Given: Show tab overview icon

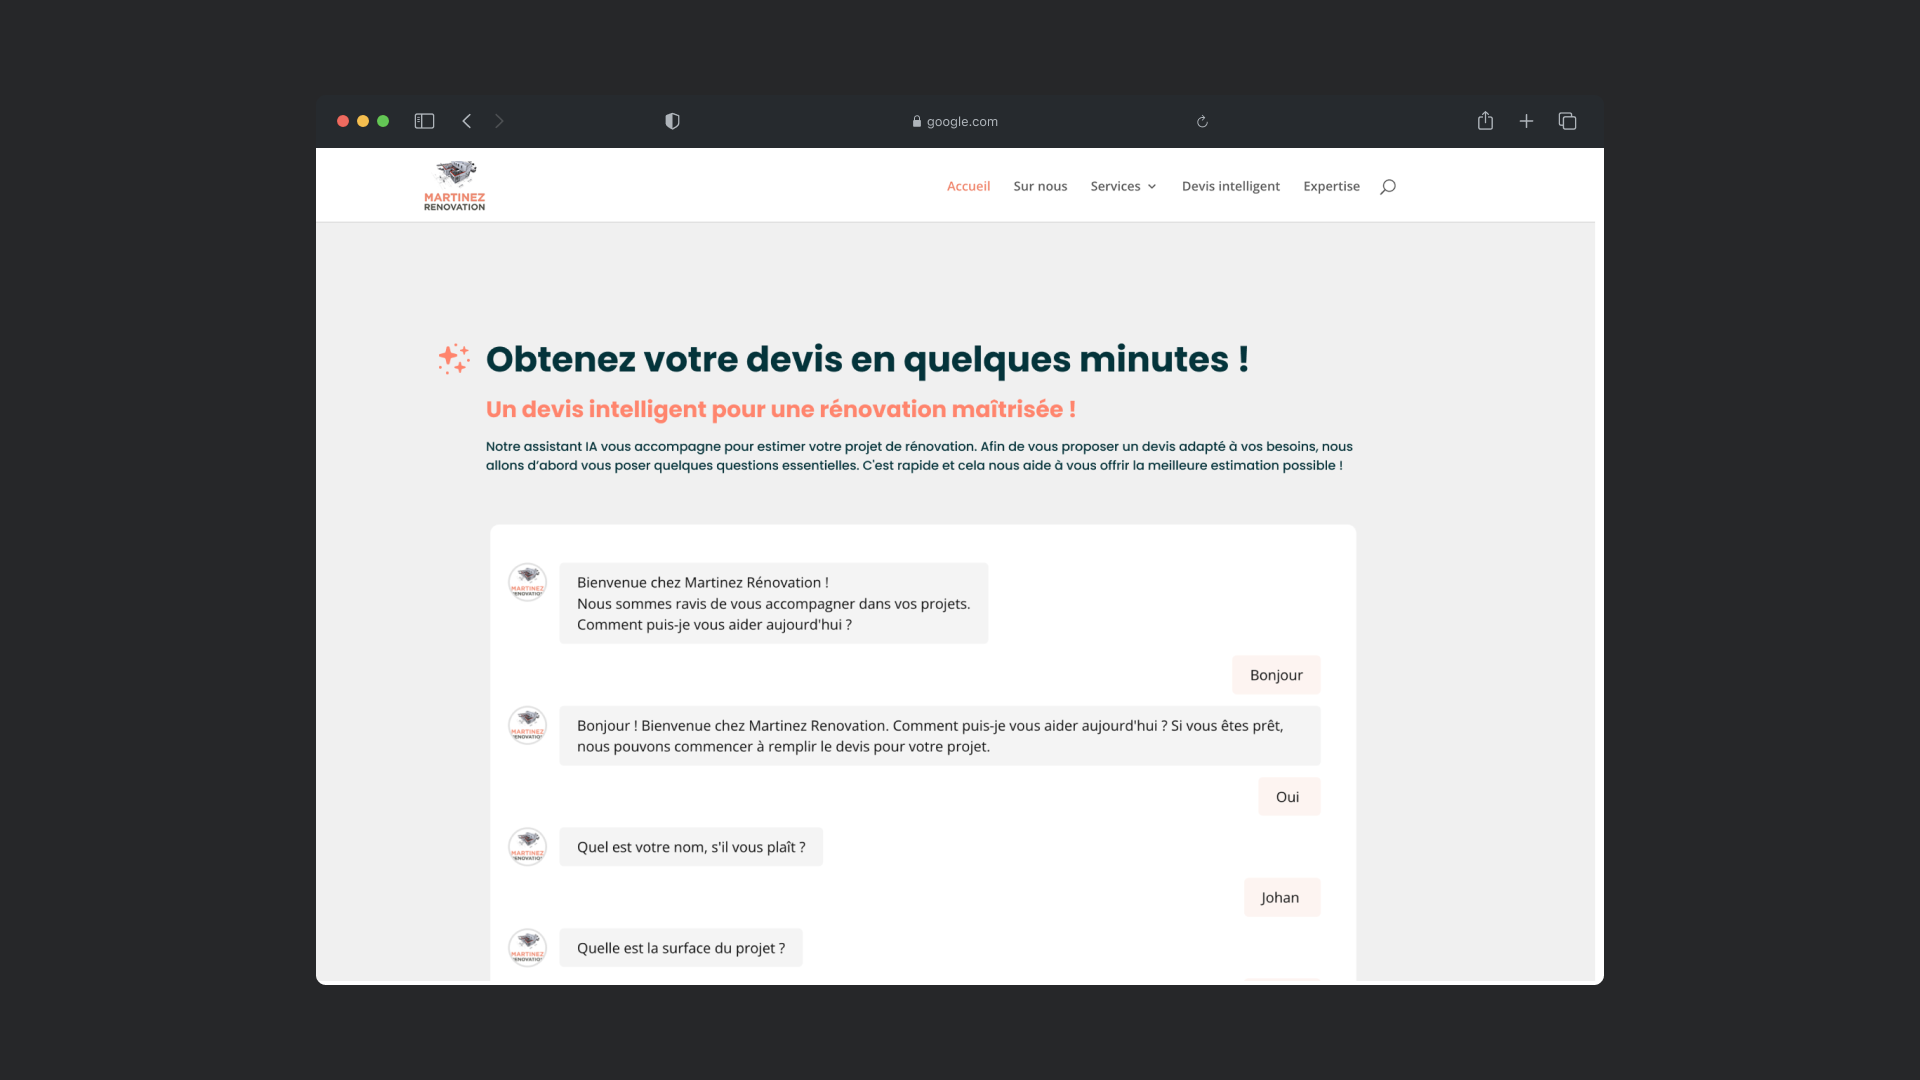Looking at the screenshot, I should [1567, 121].
